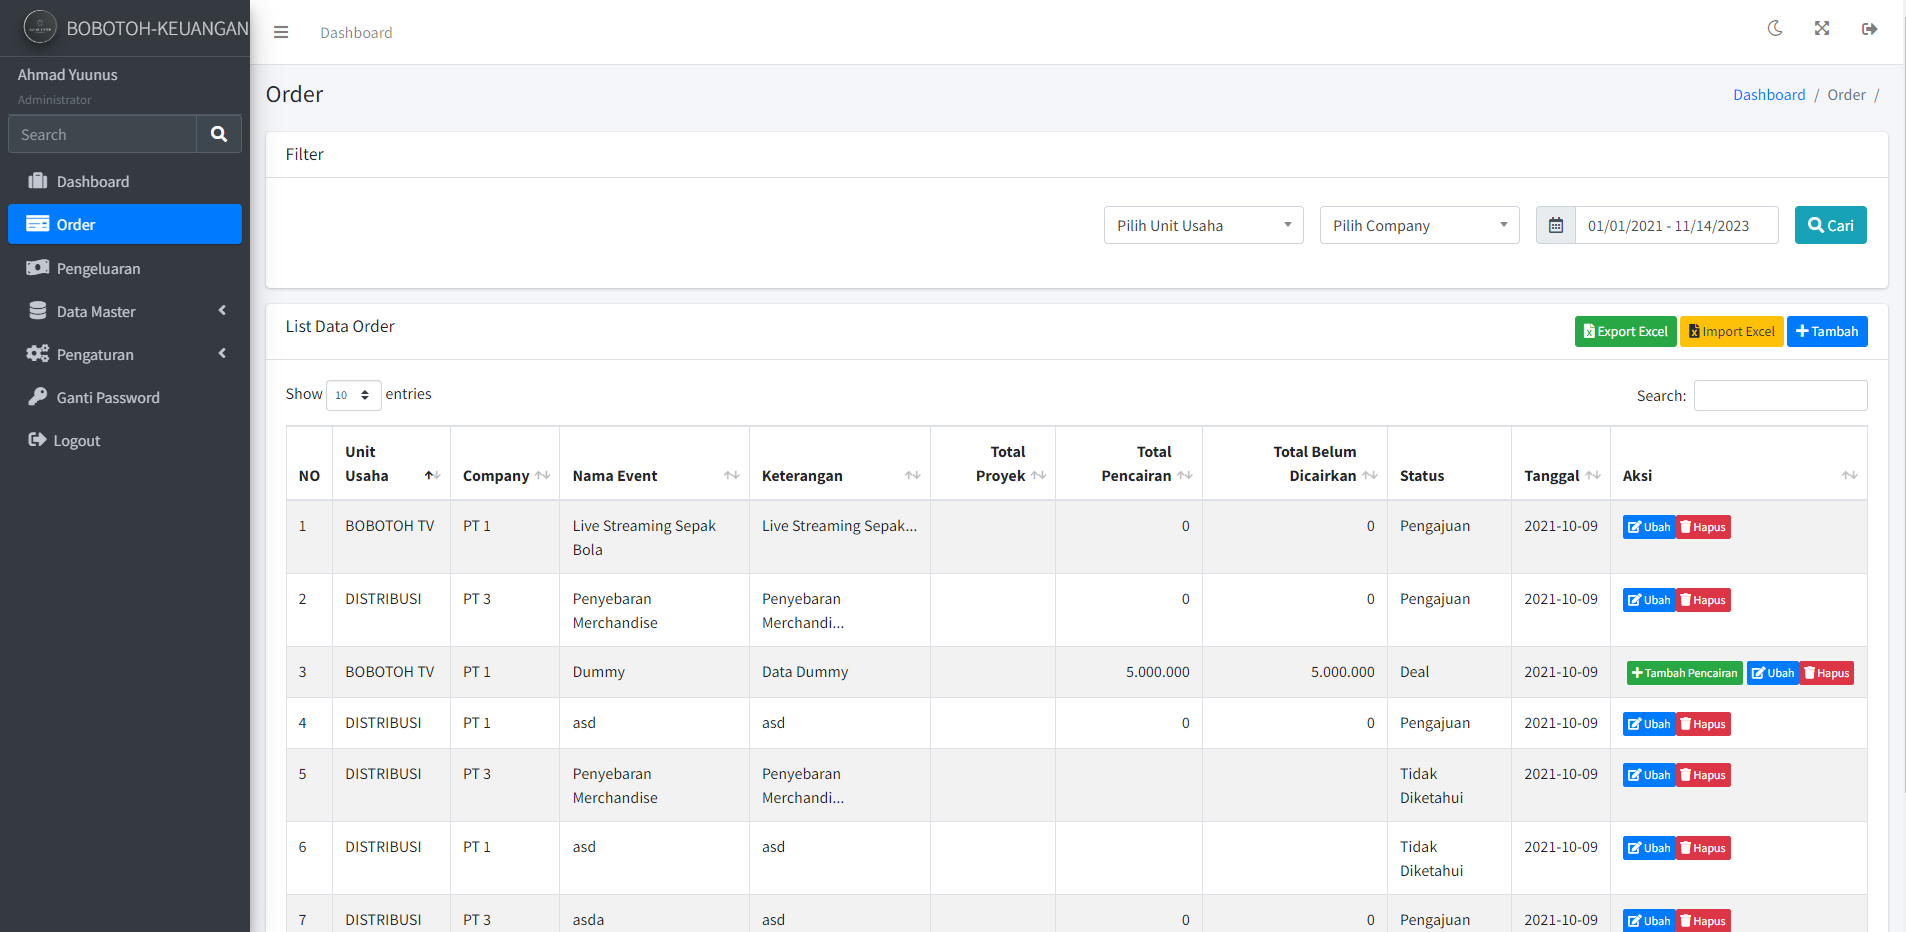This screenshot has height=932, width=1906.
Task: Toggle dark mode moon icon
Action: tap(1775, 29)
